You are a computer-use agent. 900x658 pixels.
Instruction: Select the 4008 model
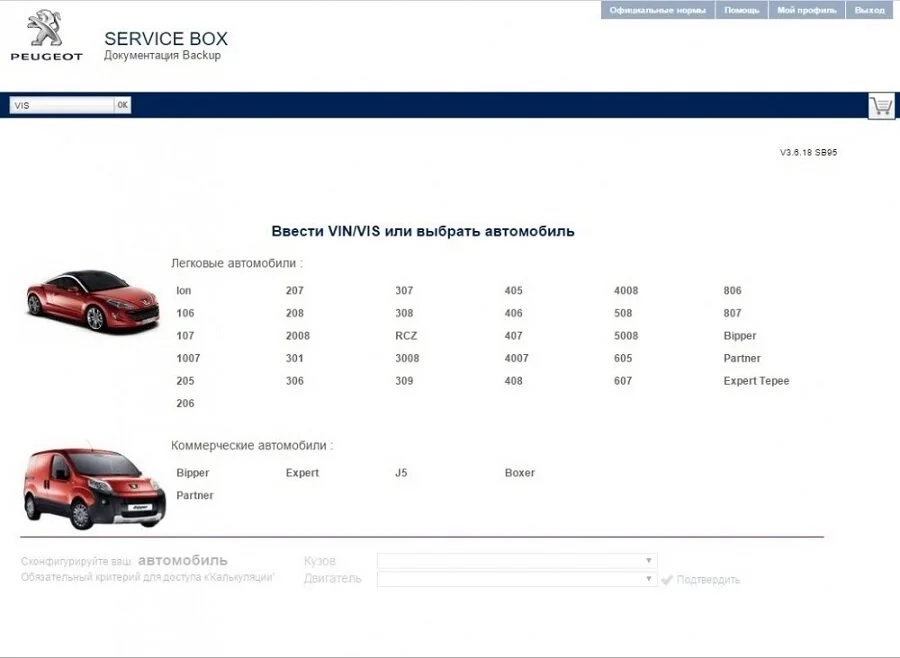[x=626, y=291]
